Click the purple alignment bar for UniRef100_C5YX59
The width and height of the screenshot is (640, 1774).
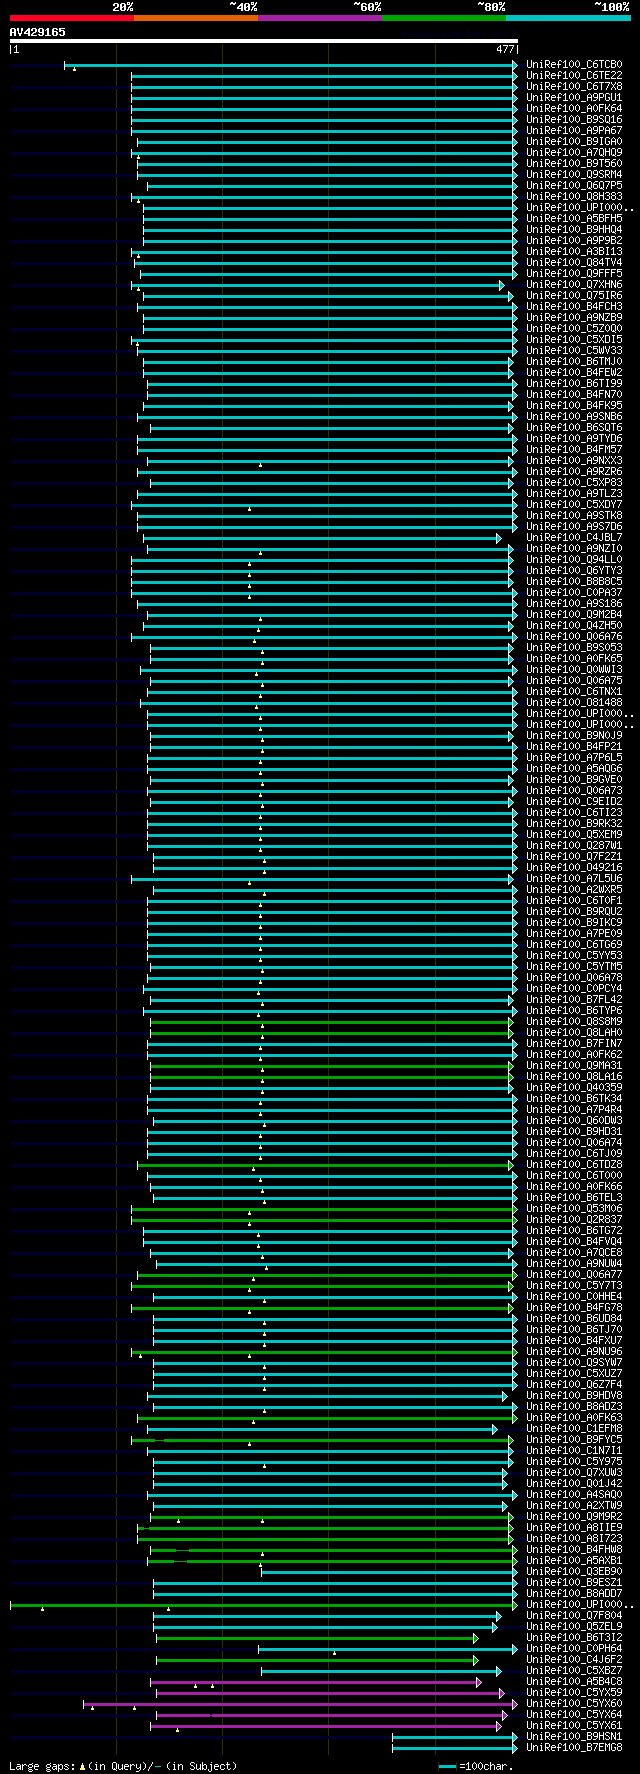tap(332, 1693)
